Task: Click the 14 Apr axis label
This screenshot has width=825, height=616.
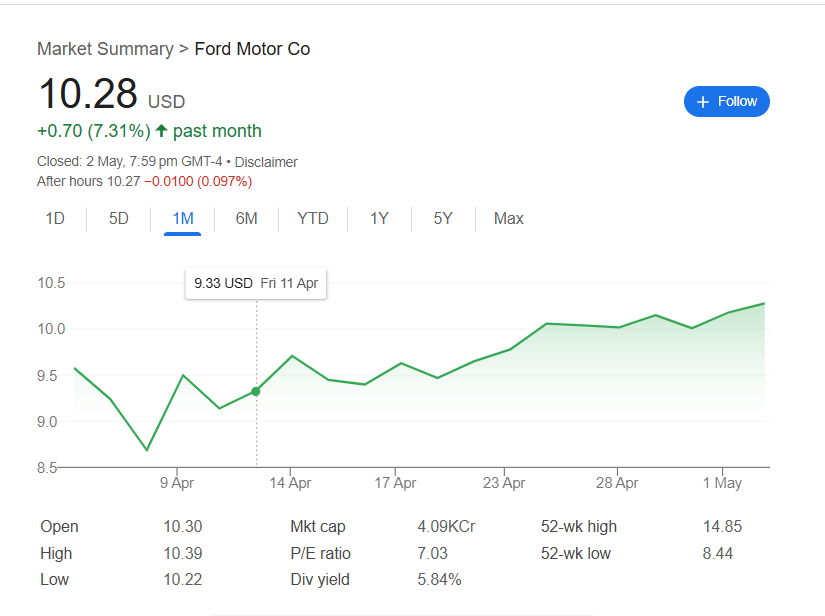Action: tap(290, 482)
